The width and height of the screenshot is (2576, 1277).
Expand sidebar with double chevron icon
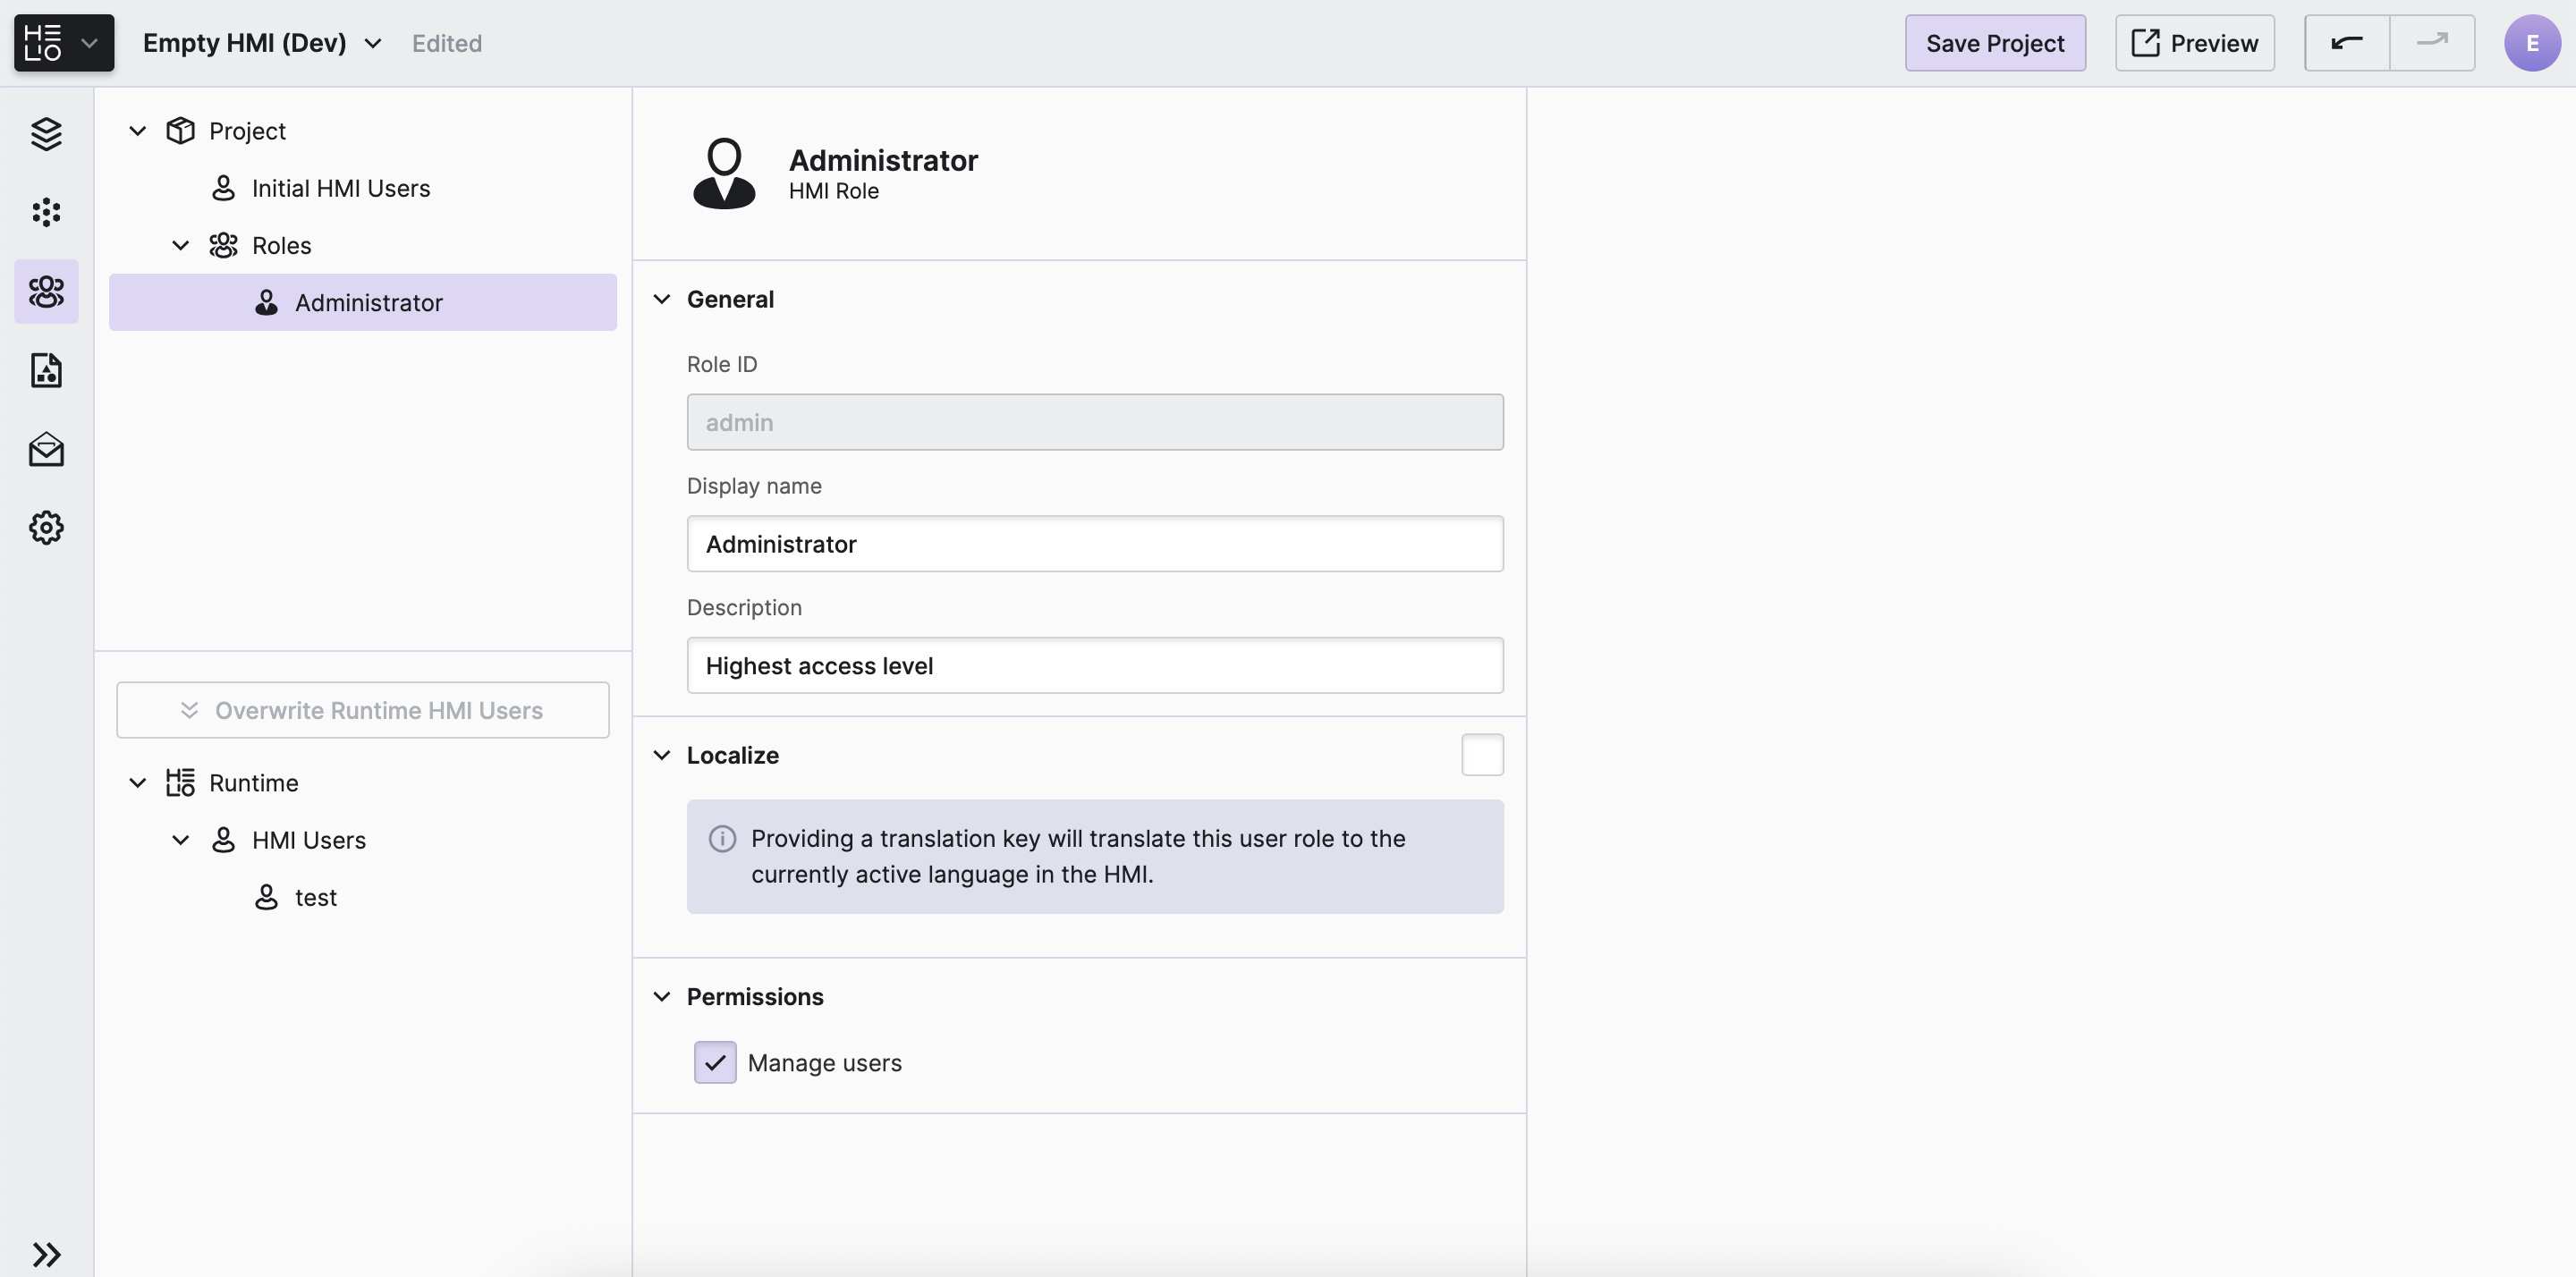(x=46, y=1254)
